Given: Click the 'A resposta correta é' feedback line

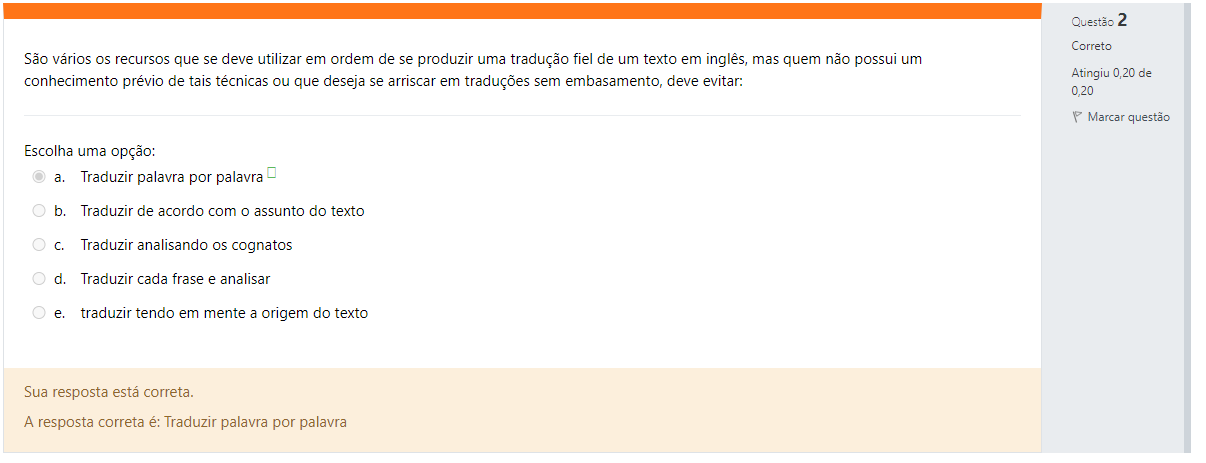Looking at the screenshot, I should click(185, 422).
